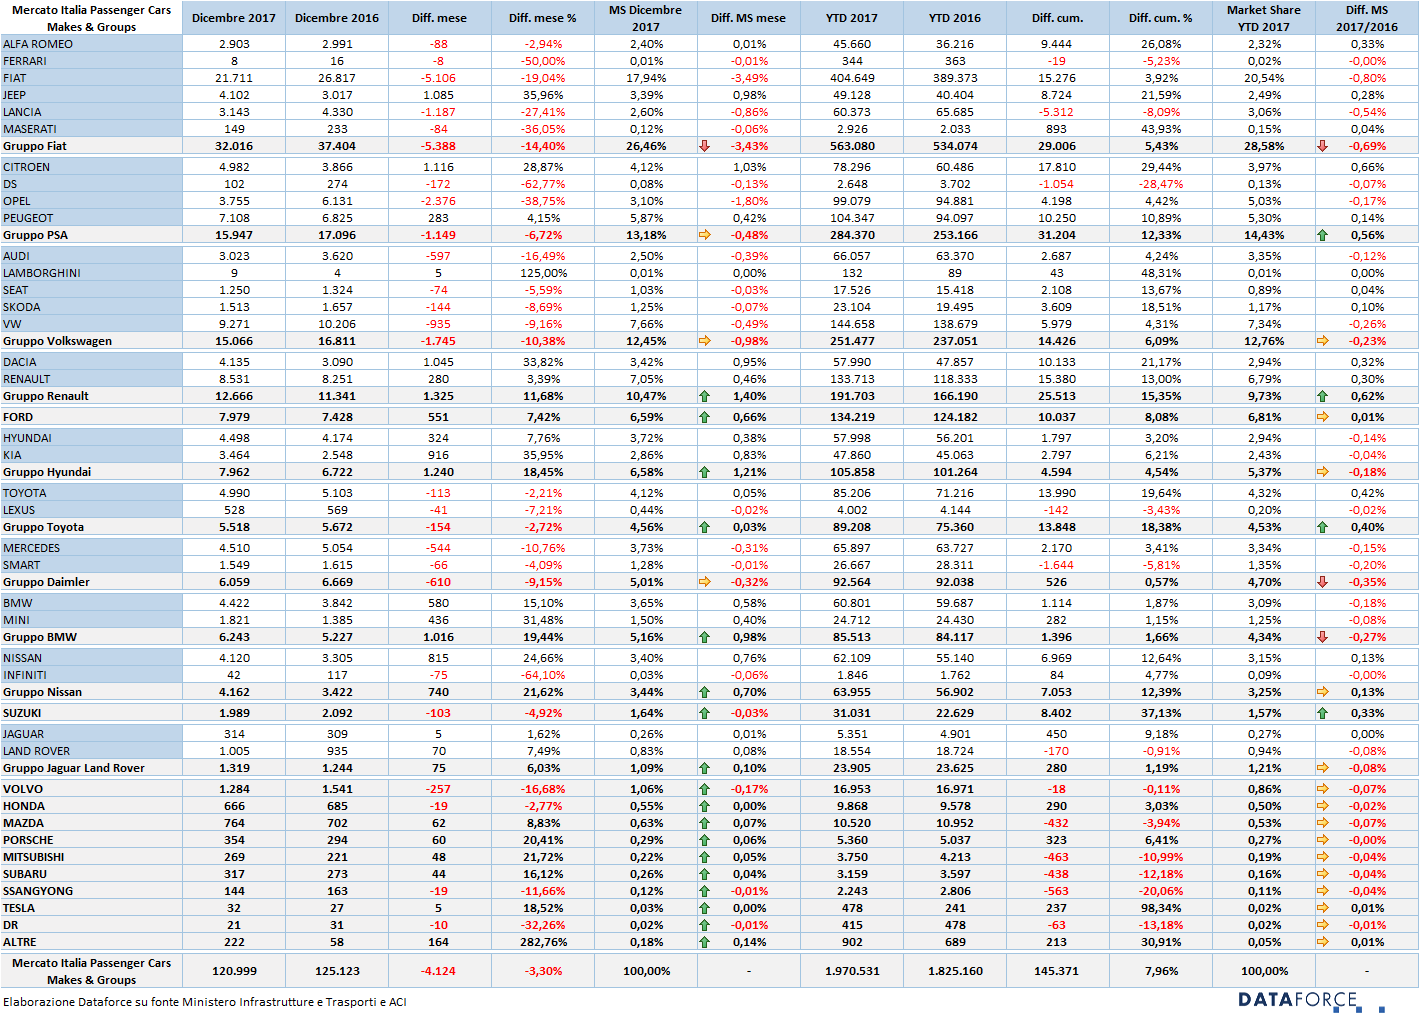1419x1016 pixels.
Task: Click the ALFA ROMEO row label
Action: (38, 44)
